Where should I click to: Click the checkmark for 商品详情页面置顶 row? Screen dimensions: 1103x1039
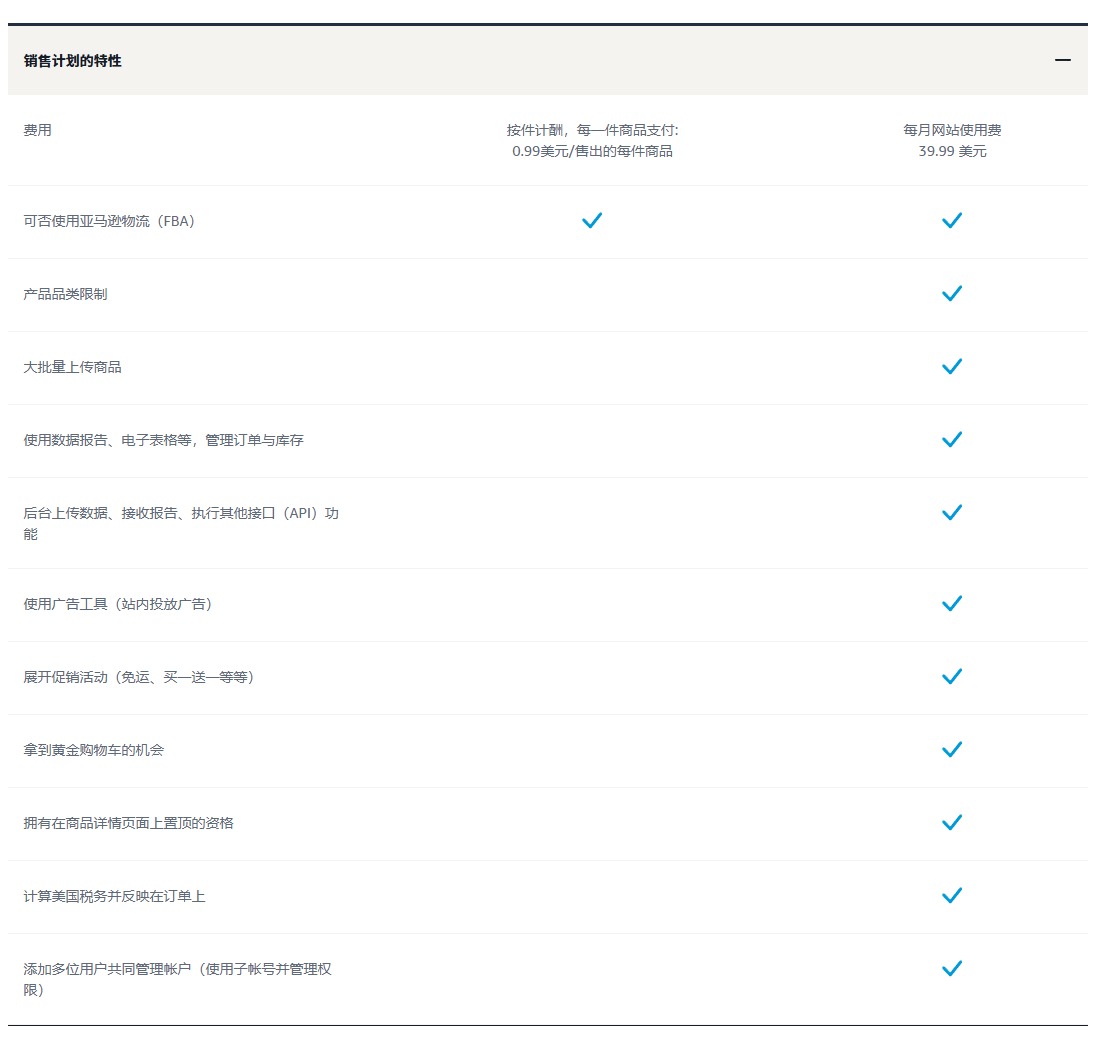point(952,822)
